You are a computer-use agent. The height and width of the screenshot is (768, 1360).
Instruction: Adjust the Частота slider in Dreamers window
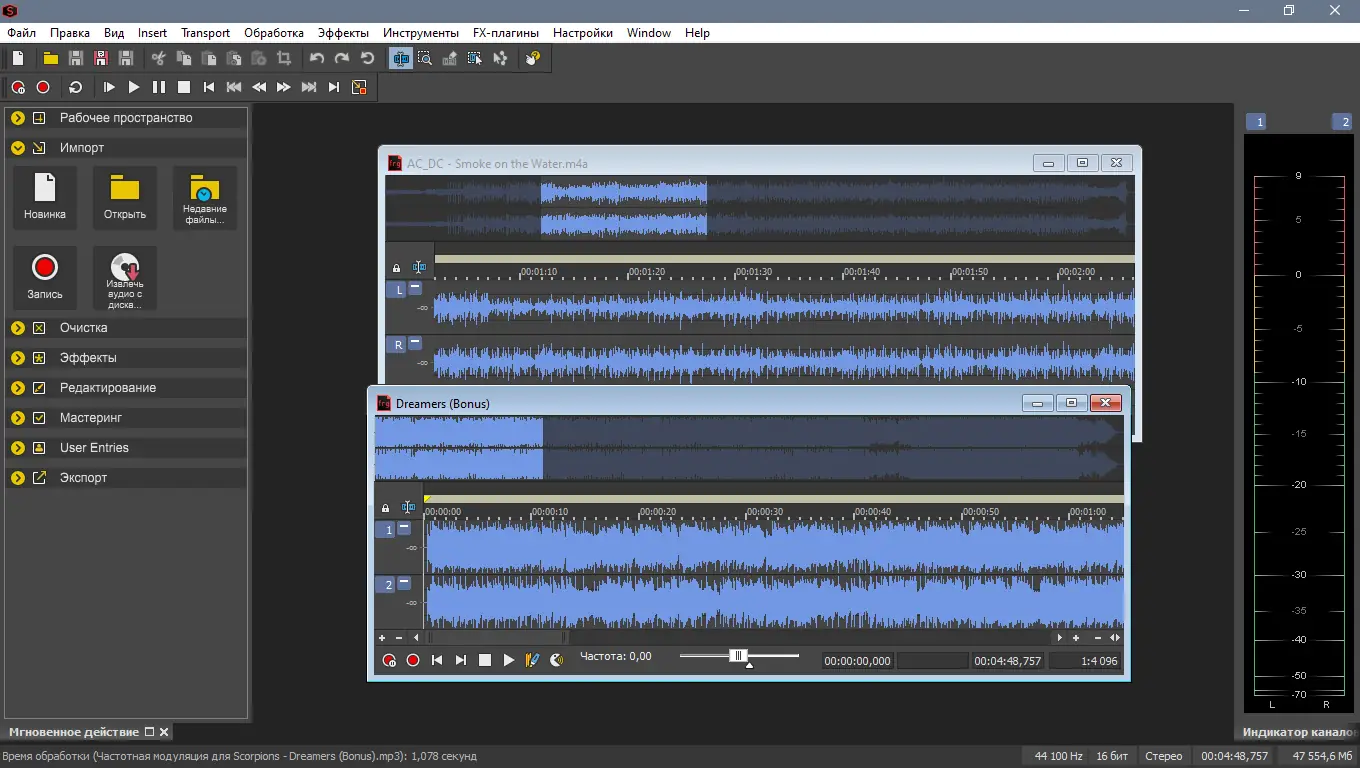coord(738,656)
